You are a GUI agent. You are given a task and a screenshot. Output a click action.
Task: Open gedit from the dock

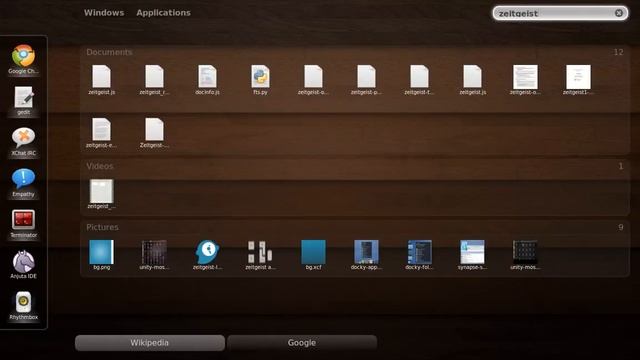[23, 100]
